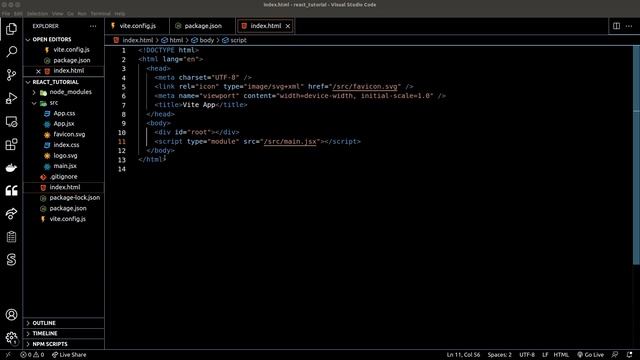This screenshot has height=360, width=640.
Task: Open logo.svg in the file tree
Action: (x=64, y=156)
